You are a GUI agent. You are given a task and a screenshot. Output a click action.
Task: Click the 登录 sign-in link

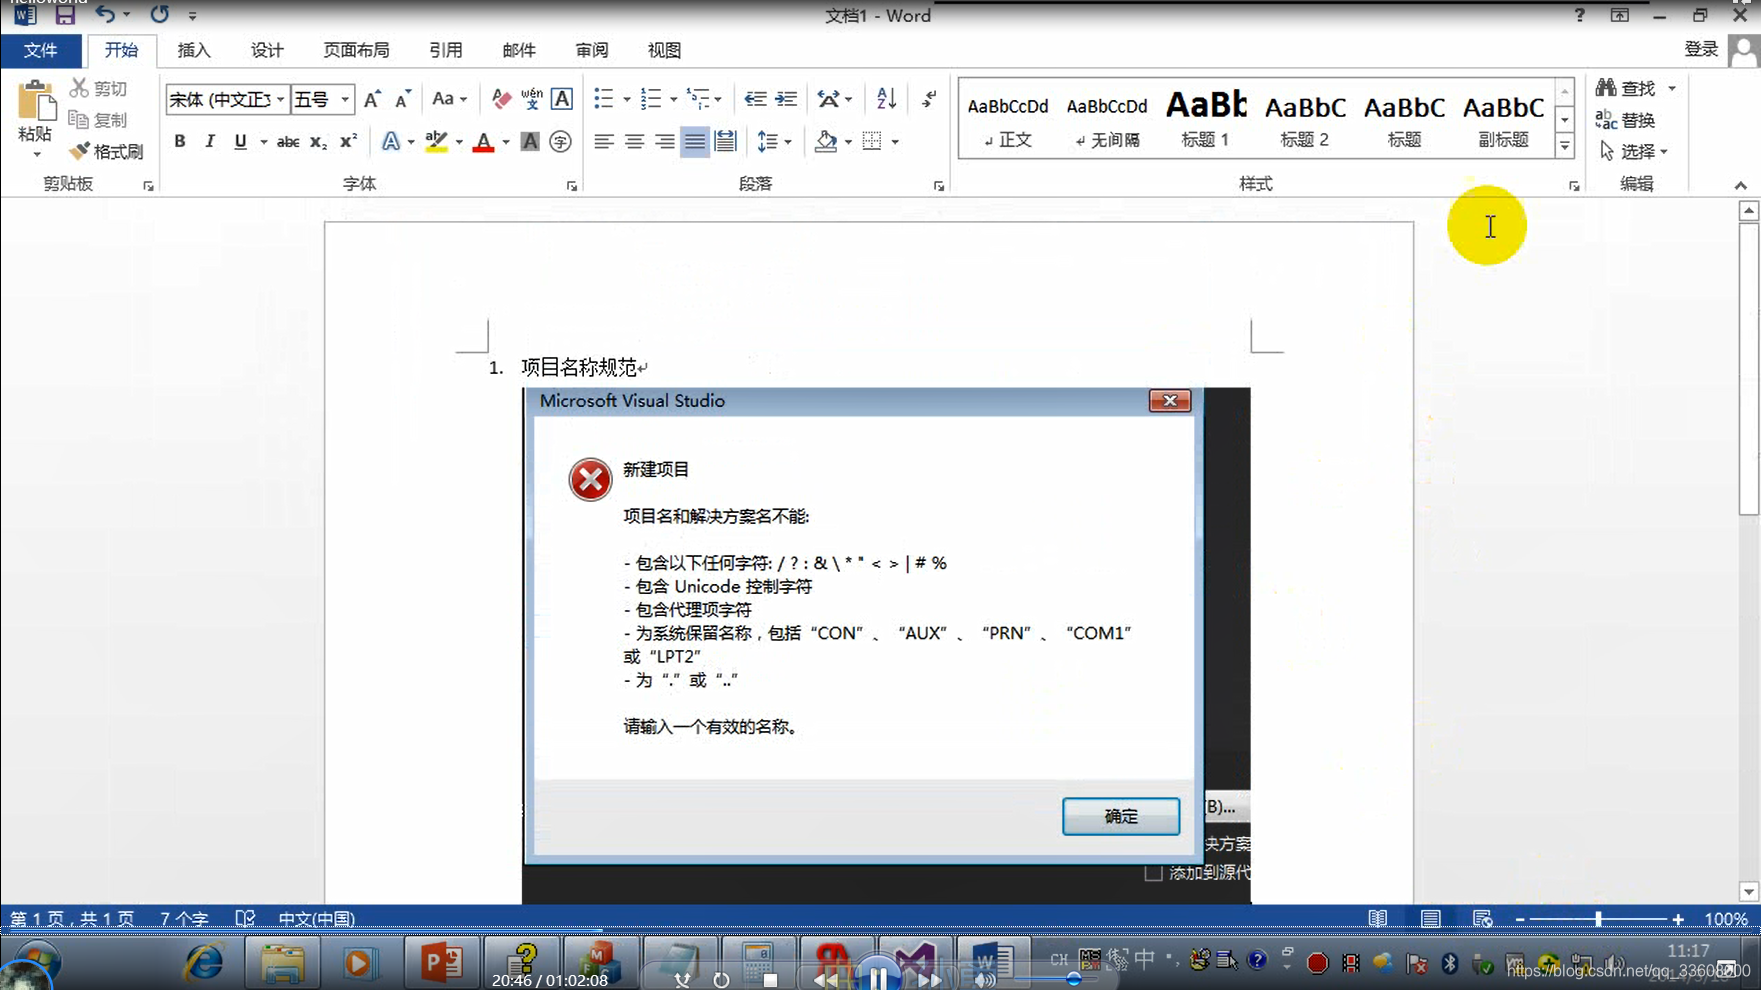(x=1700, y=48)
